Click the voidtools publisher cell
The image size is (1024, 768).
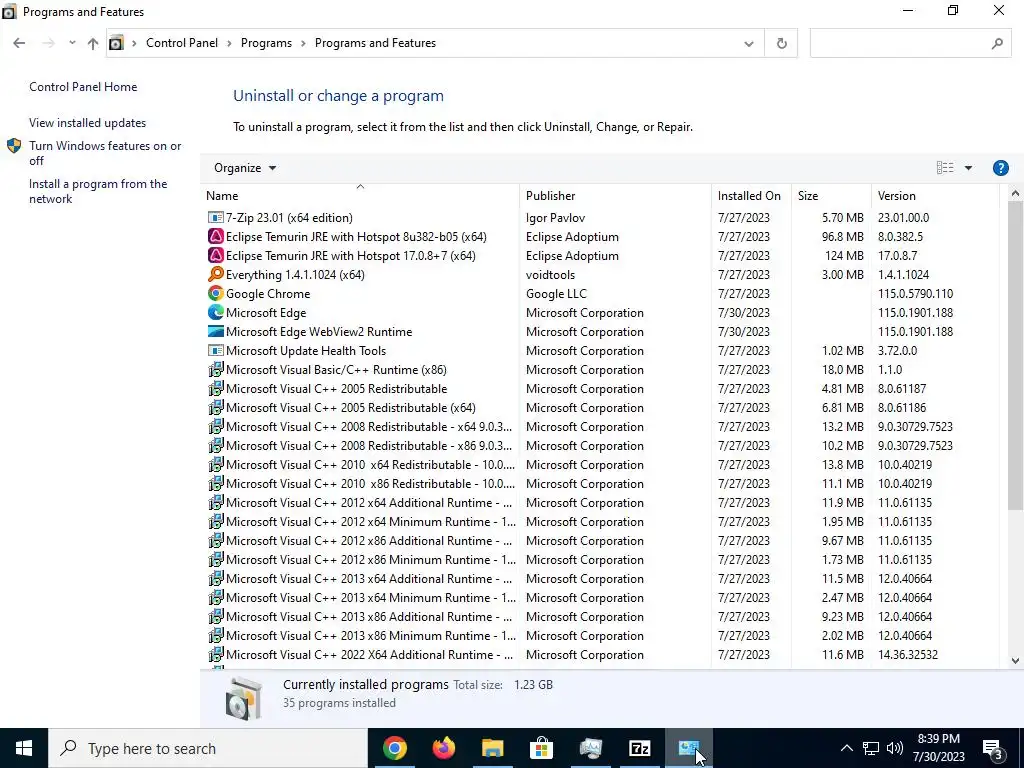tap(550, 274)
